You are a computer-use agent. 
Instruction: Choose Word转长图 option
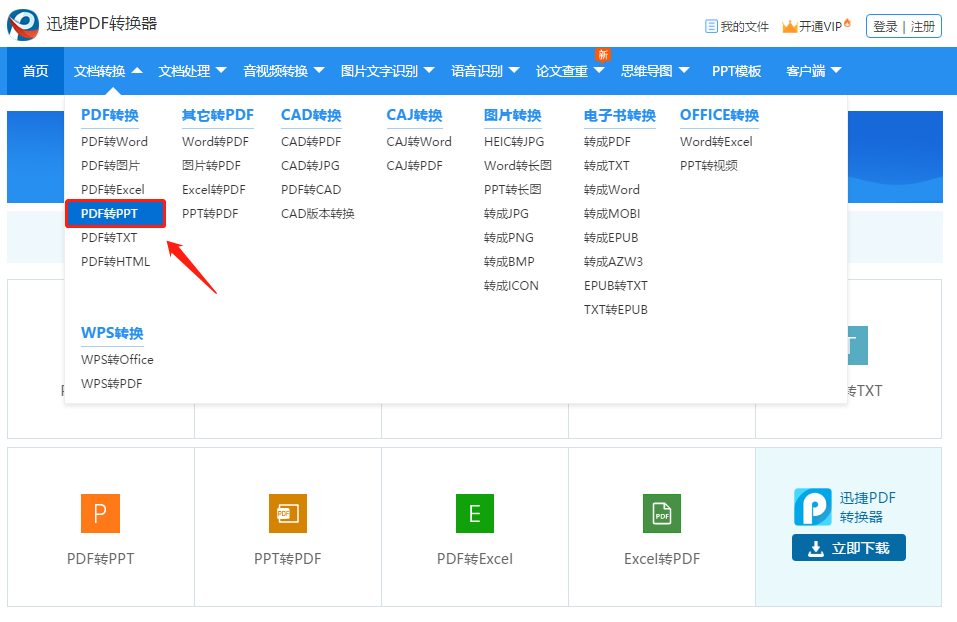pyautogui.click(x=518, y=165)
